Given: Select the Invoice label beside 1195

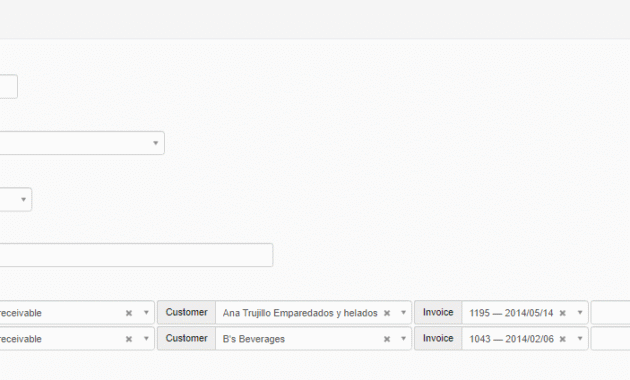Looking at the screenshot, I should 438,313.
